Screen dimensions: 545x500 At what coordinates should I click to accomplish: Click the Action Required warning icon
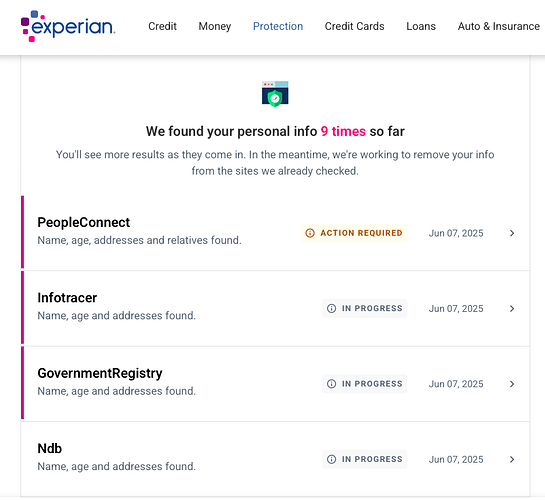[310, 233]
